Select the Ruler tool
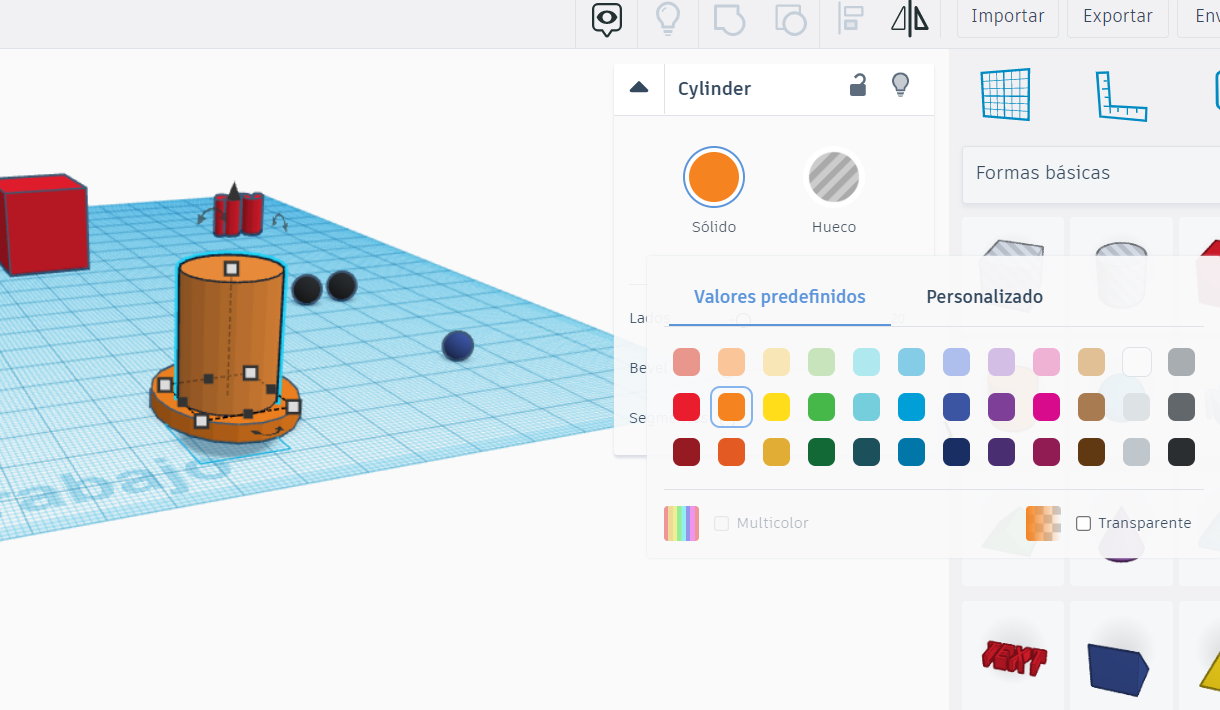Screen dimensions: 1220x710 (1121, 96)
